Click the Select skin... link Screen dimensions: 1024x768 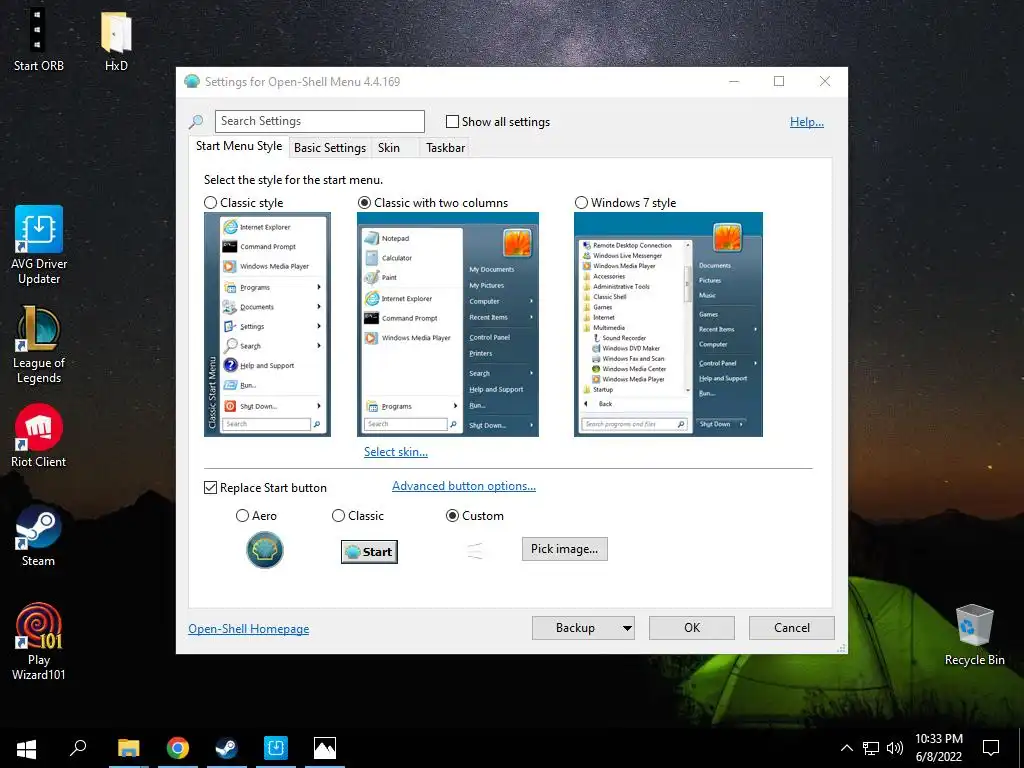(396, 452)
